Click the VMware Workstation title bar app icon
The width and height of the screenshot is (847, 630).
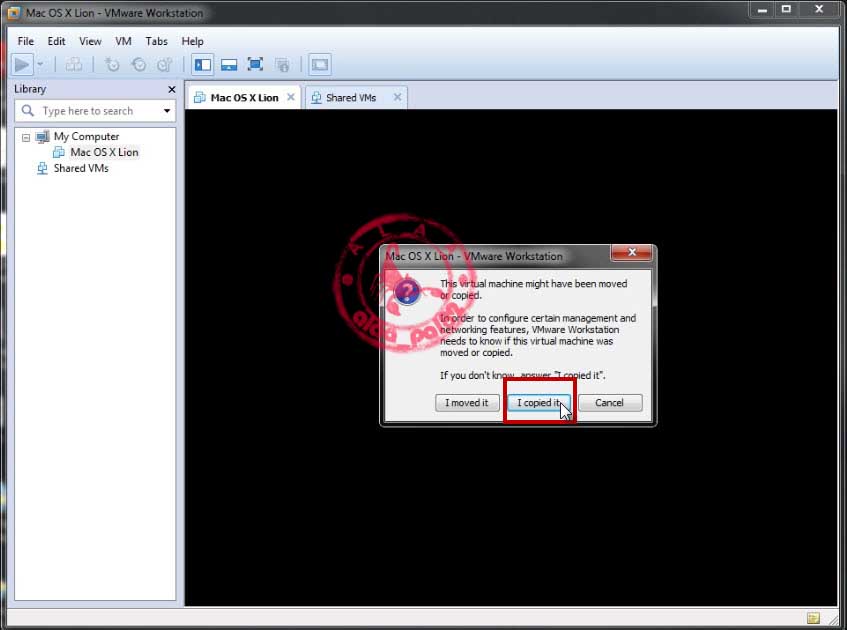point(14,13)
